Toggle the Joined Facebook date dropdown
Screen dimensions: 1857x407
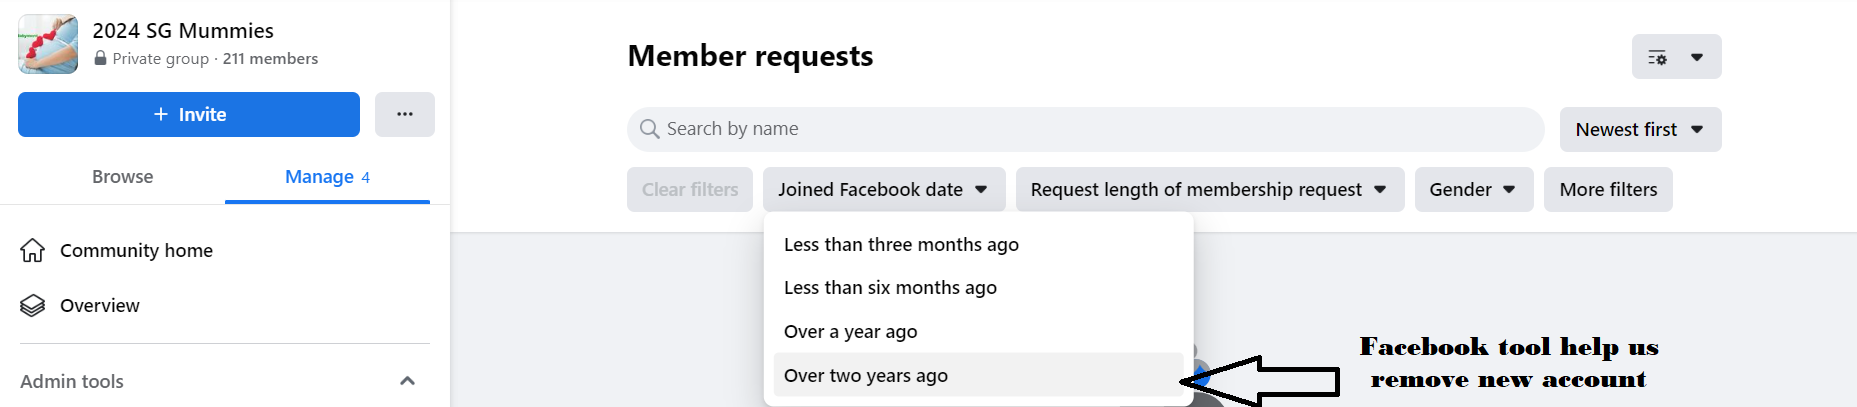pyautogui.click(x=883, y=190)
